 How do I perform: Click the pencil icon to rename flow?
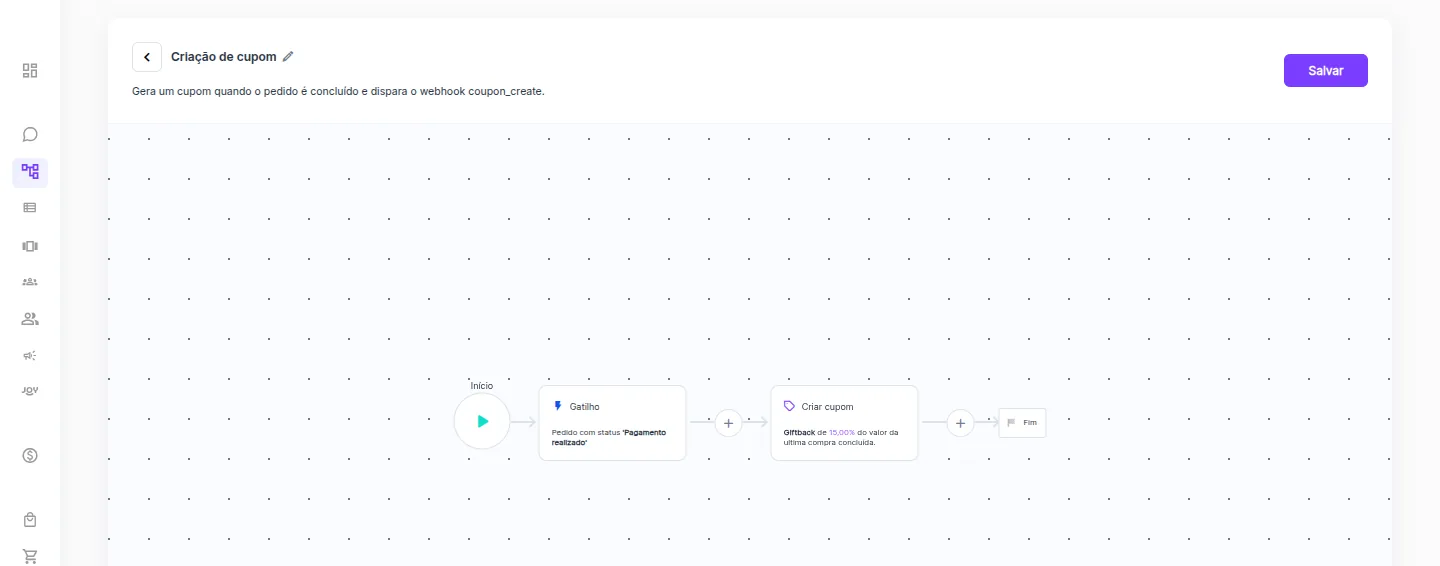(288, 57)
